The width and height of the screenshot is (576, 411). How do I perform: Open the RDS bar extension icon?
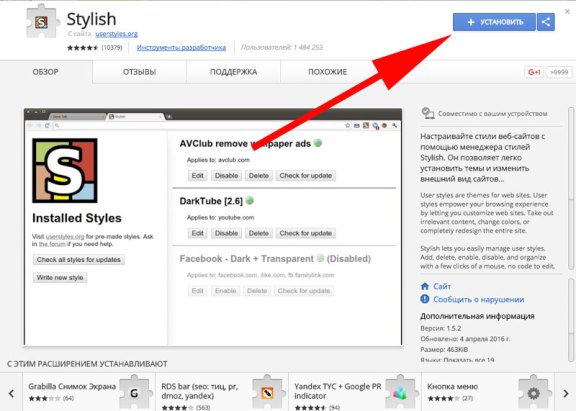(267, 393)
